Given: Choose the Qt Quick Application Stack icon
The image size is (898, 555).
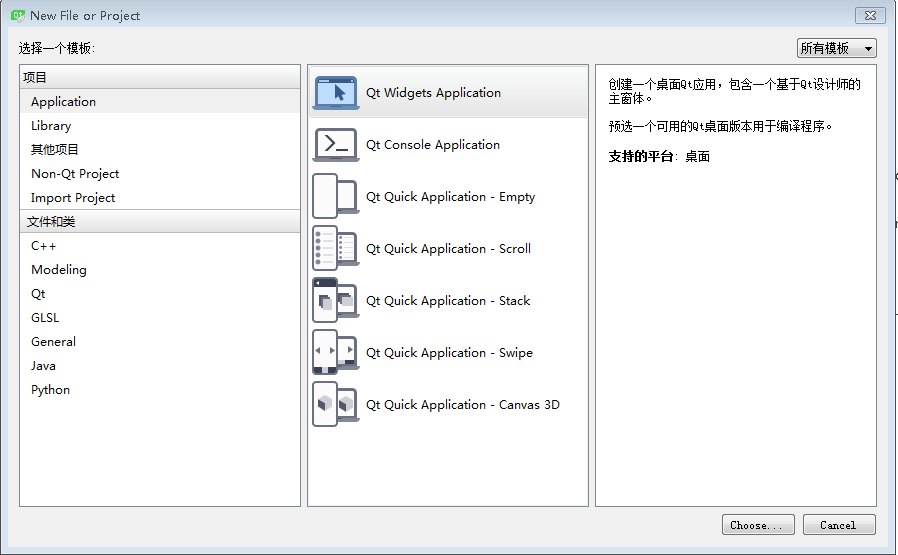Looking at the screenshot, I should coord(336,301).
